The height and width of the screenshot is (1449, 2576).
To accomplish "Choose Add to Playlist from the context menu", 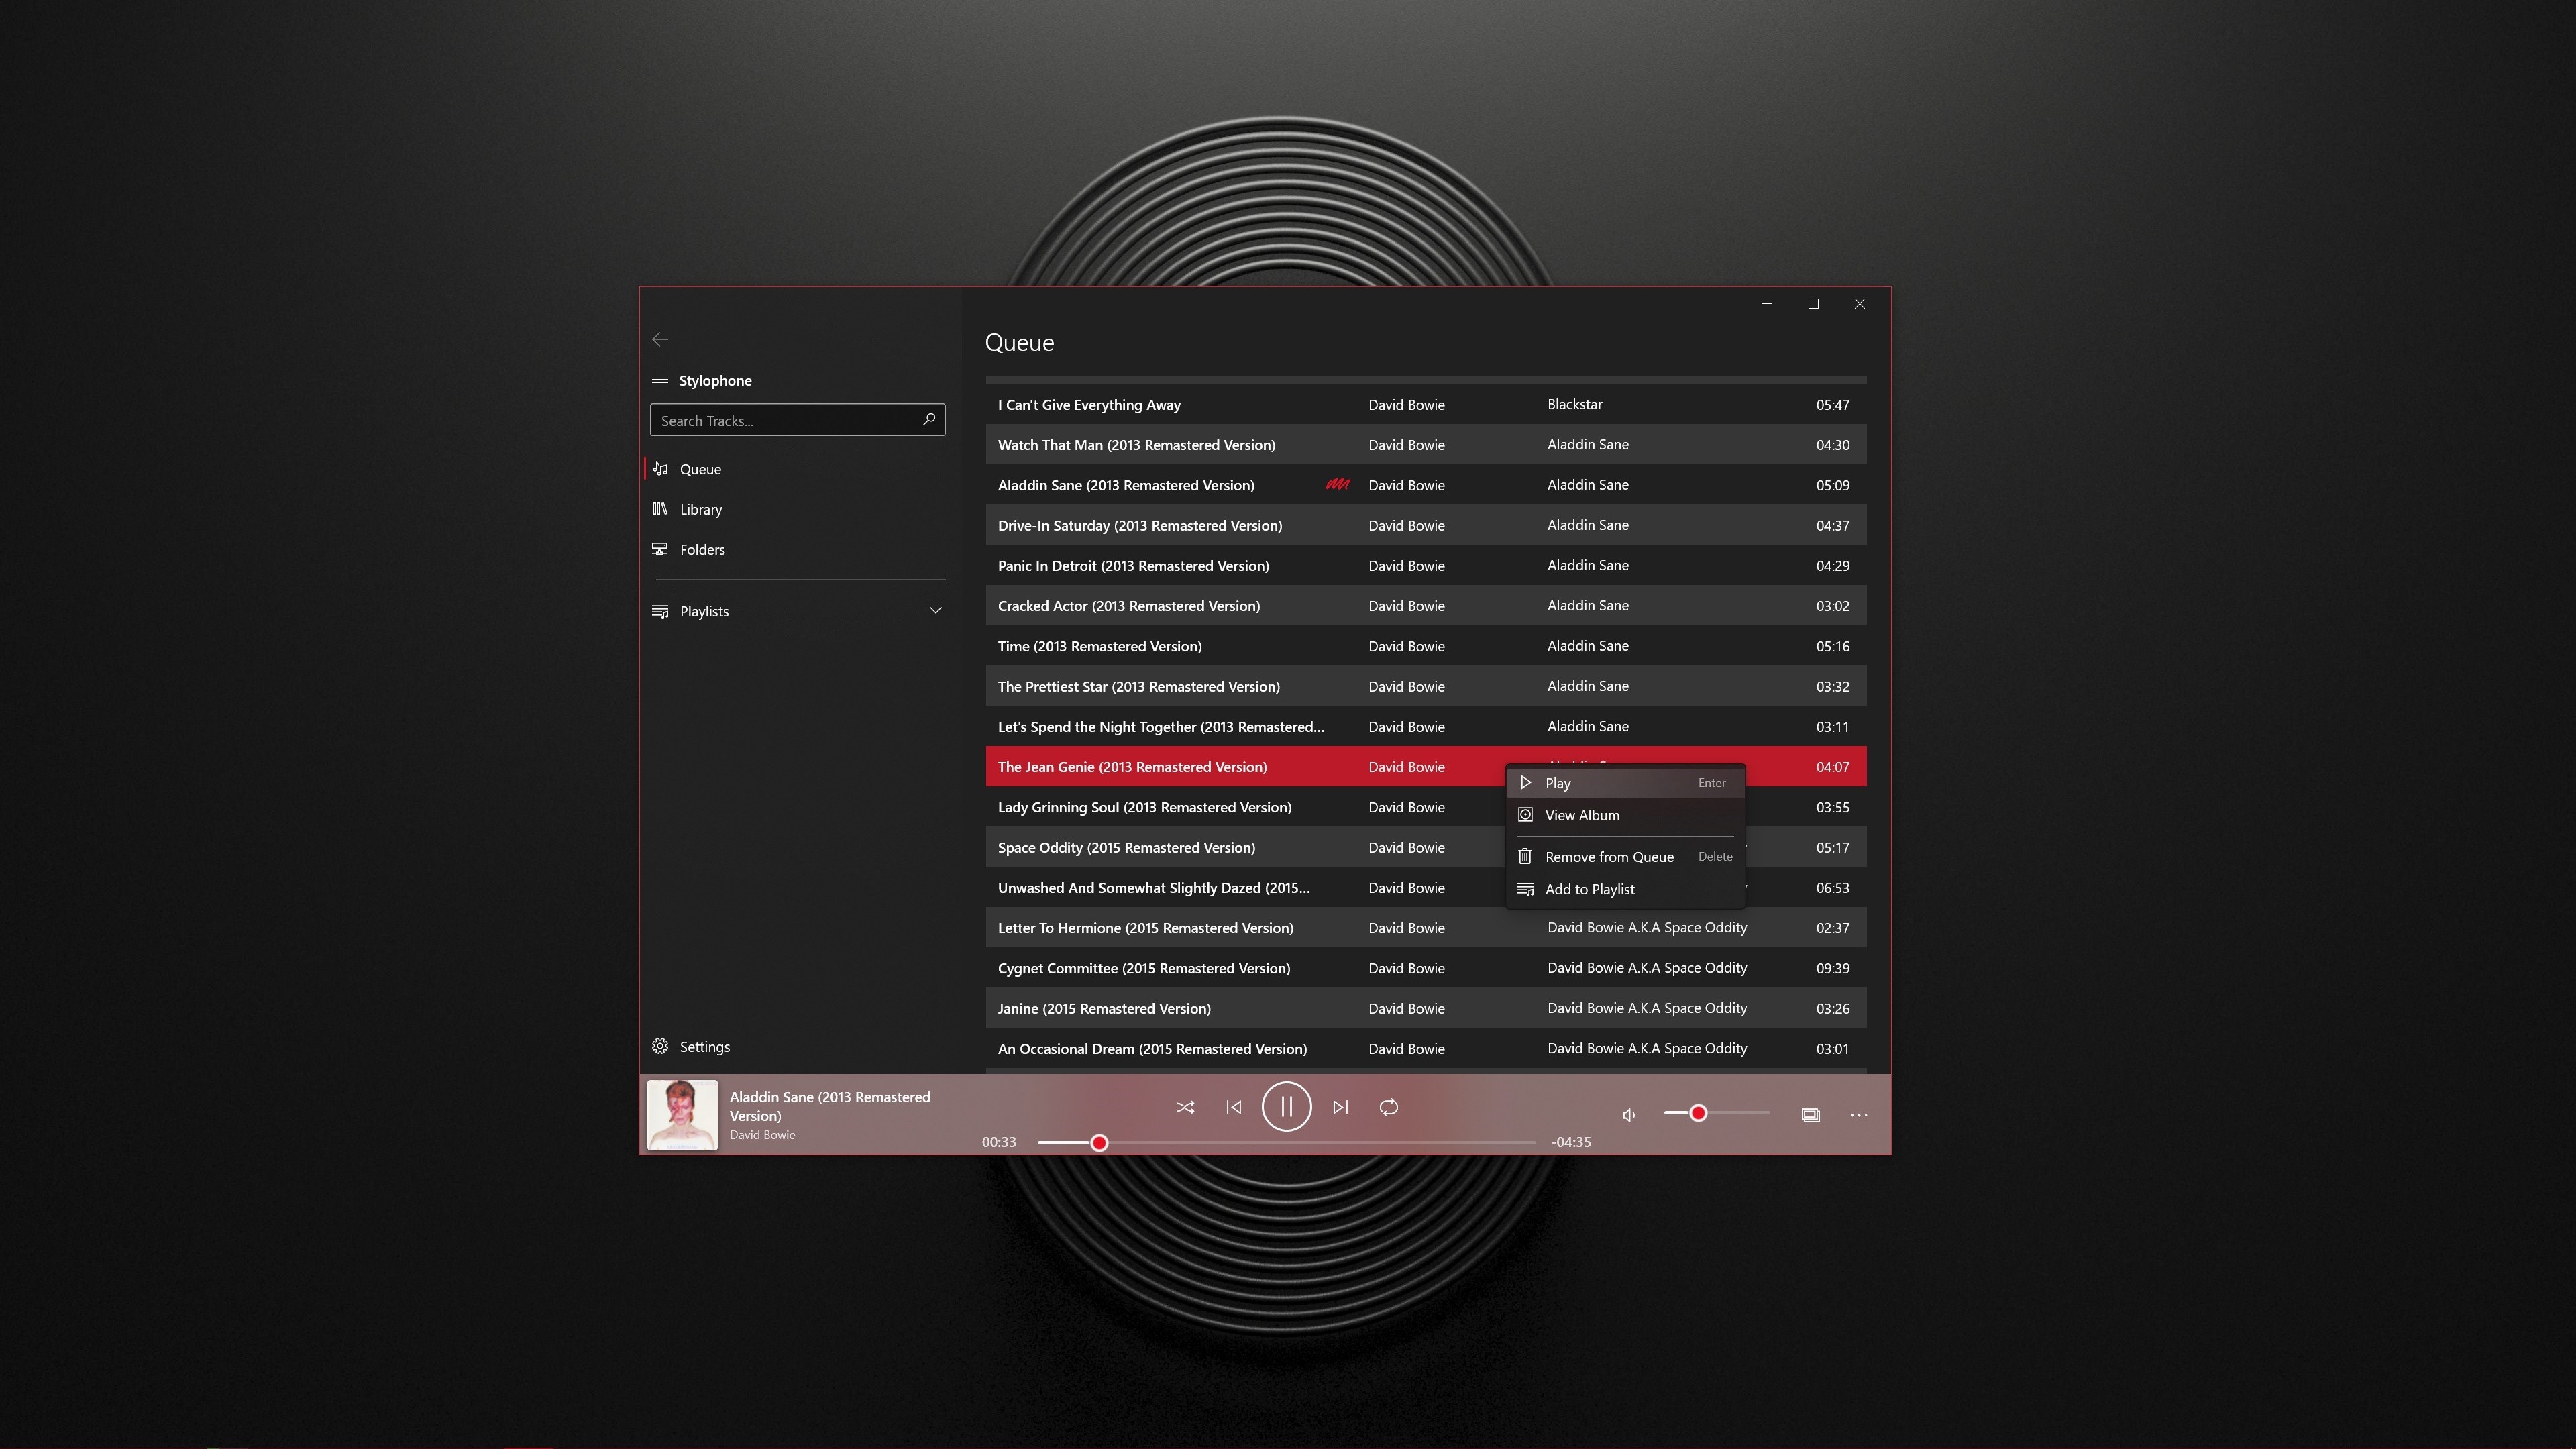I will point(1589,889).
